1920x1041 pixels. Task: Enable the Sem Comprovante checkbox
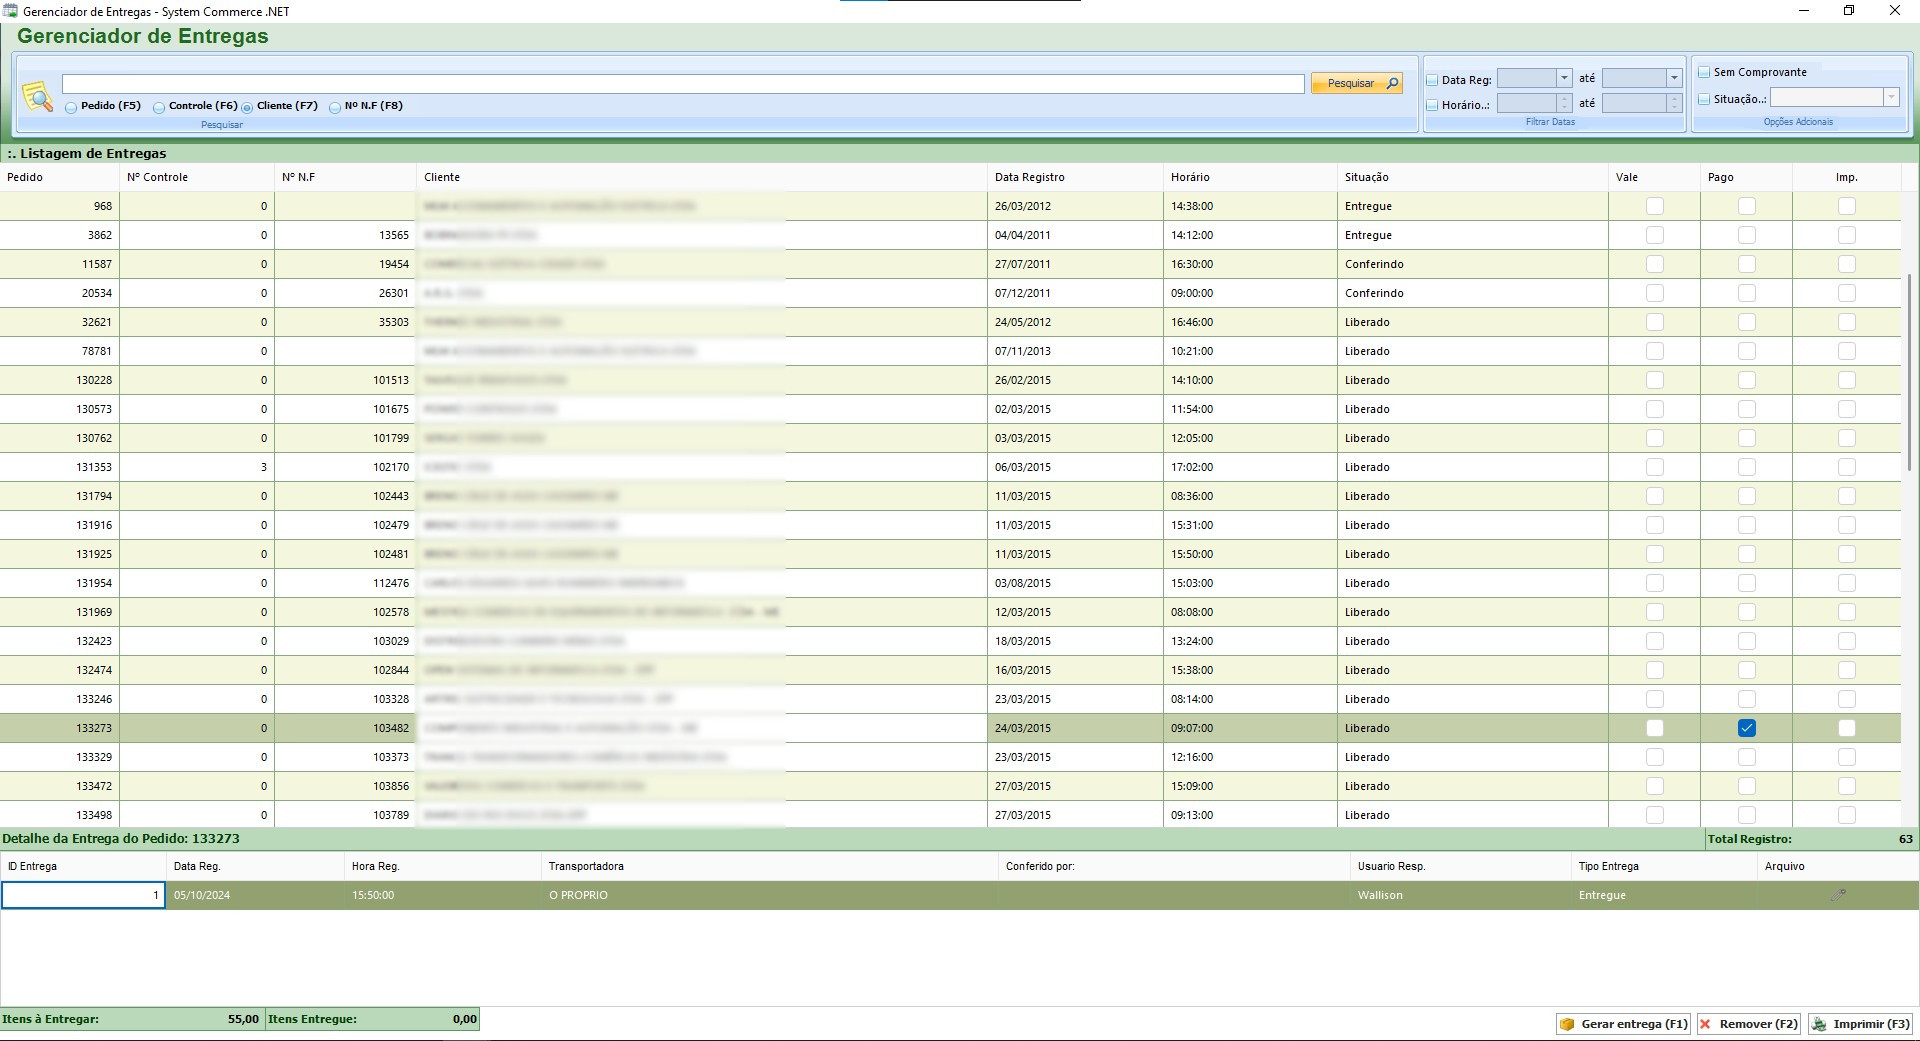tap(1704, 72)
